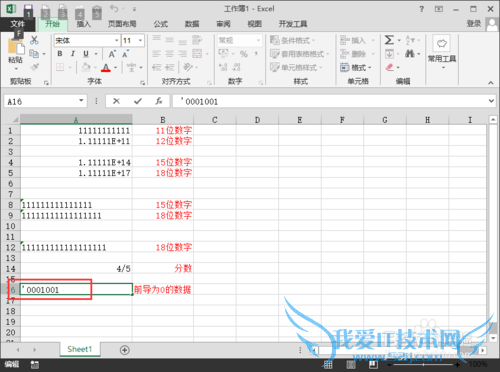Screen dimensions: 500x372
Task: Open the 文件 File tab
Action: (17, 24)
